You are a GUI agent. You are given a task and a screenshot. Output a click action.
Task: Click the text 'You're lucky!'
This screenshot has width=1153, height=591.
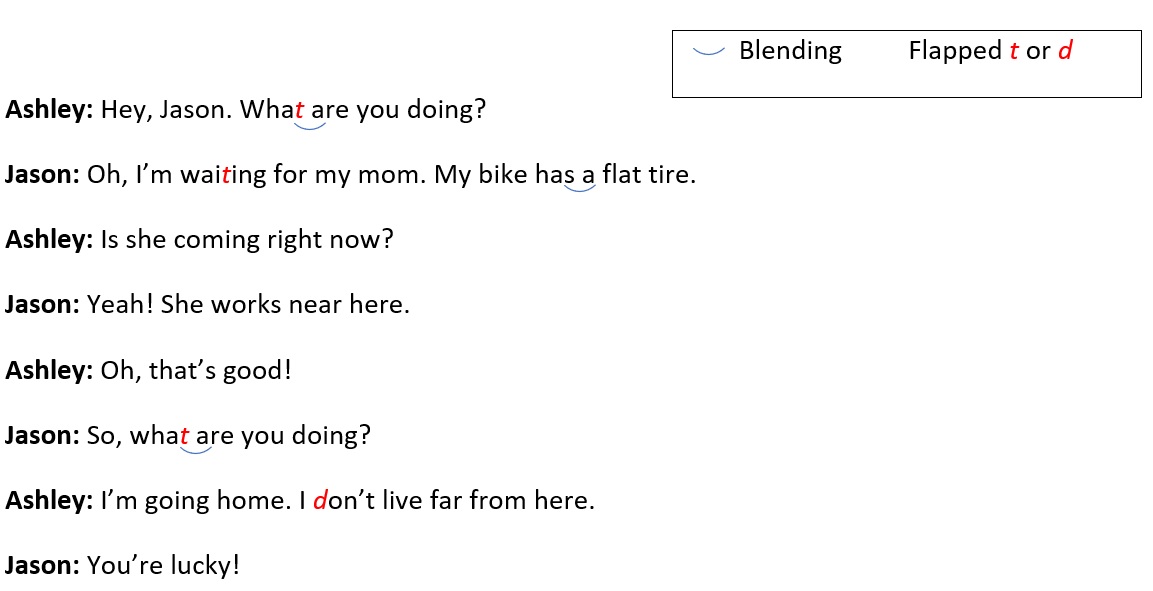point(163,566)
